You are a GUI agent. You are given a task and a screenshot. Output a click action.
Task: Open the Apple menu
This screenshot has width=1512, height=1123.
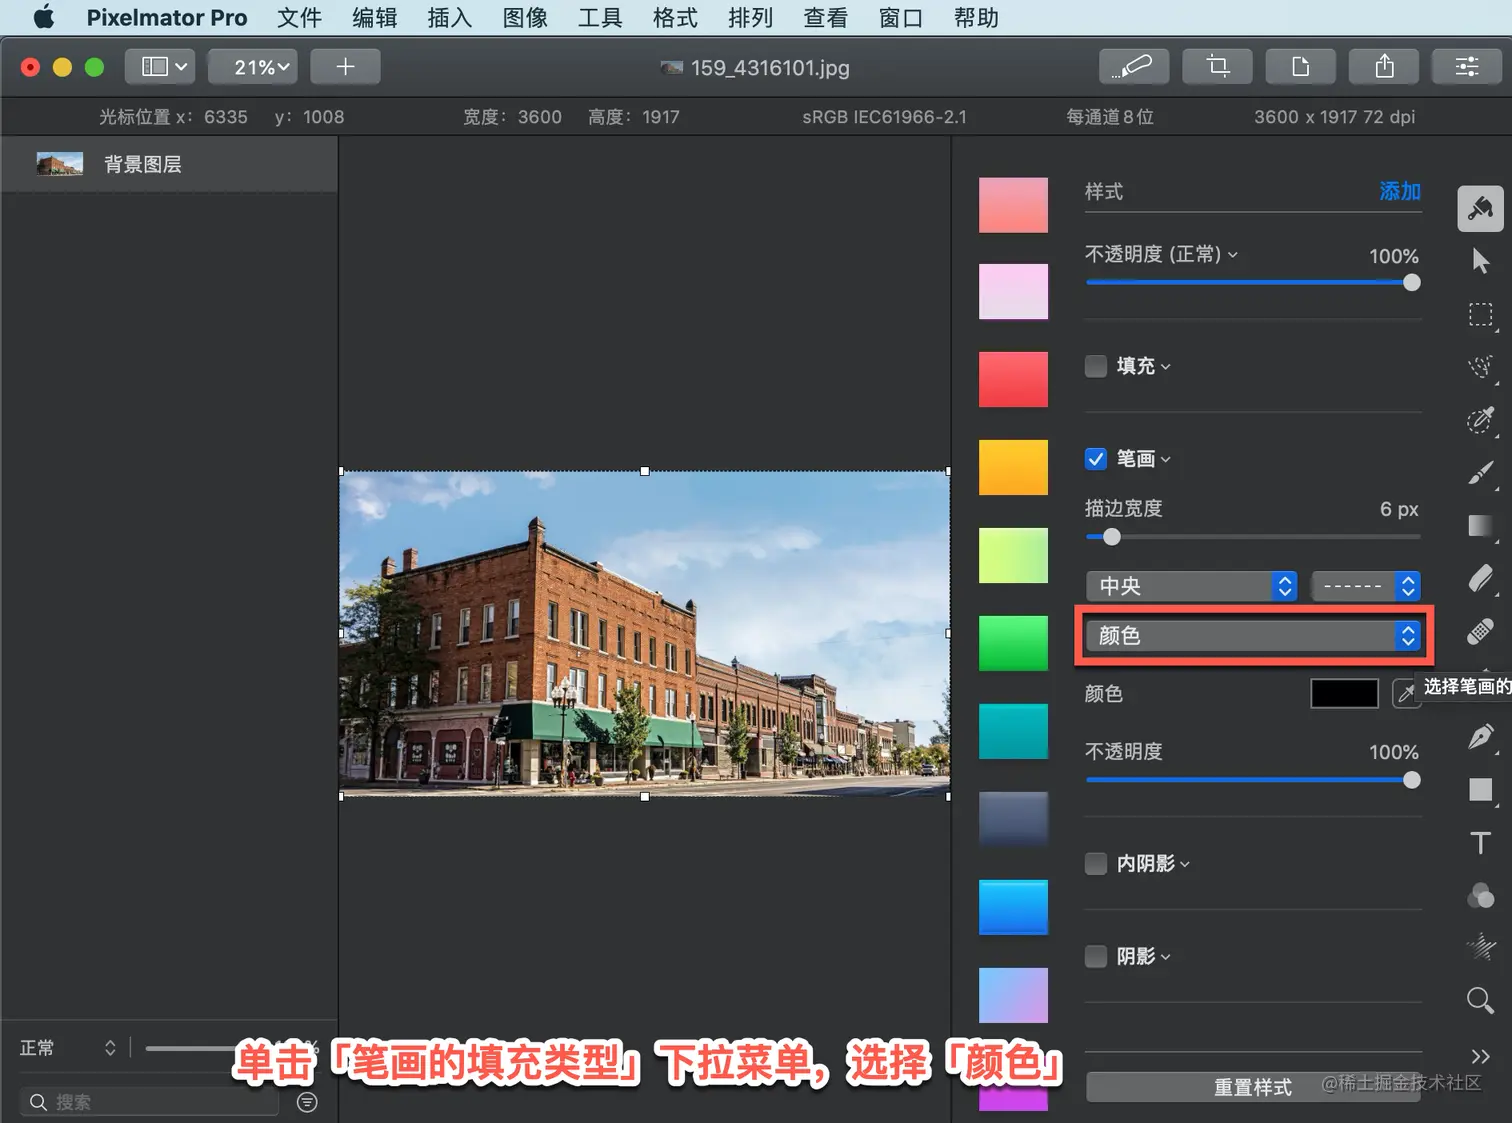point(44,17)
